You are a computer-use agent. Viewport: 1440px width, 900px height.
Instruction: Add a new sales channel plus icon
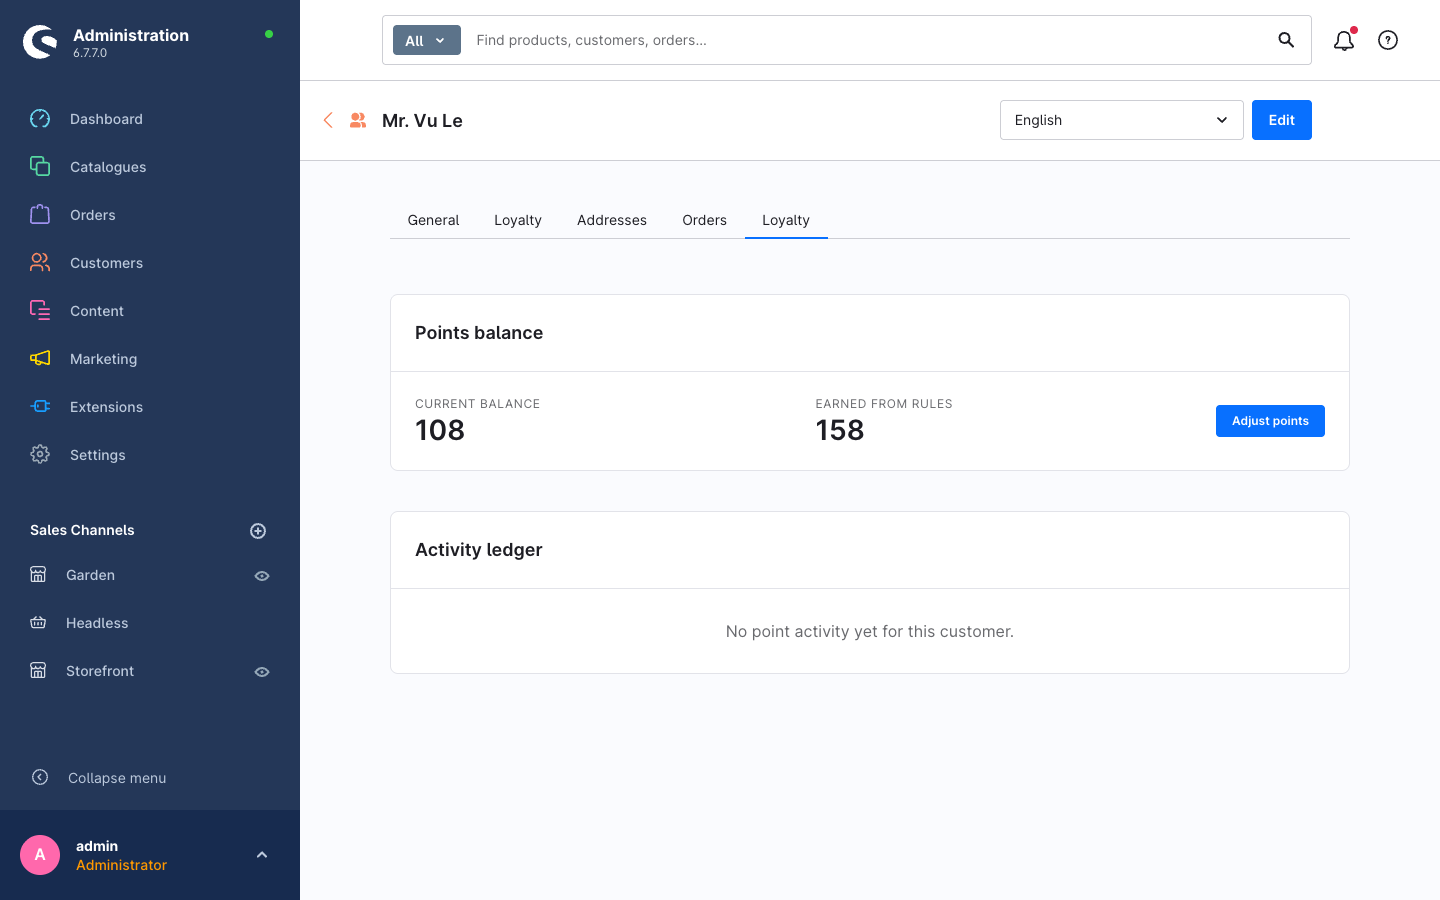click(258, 531)
